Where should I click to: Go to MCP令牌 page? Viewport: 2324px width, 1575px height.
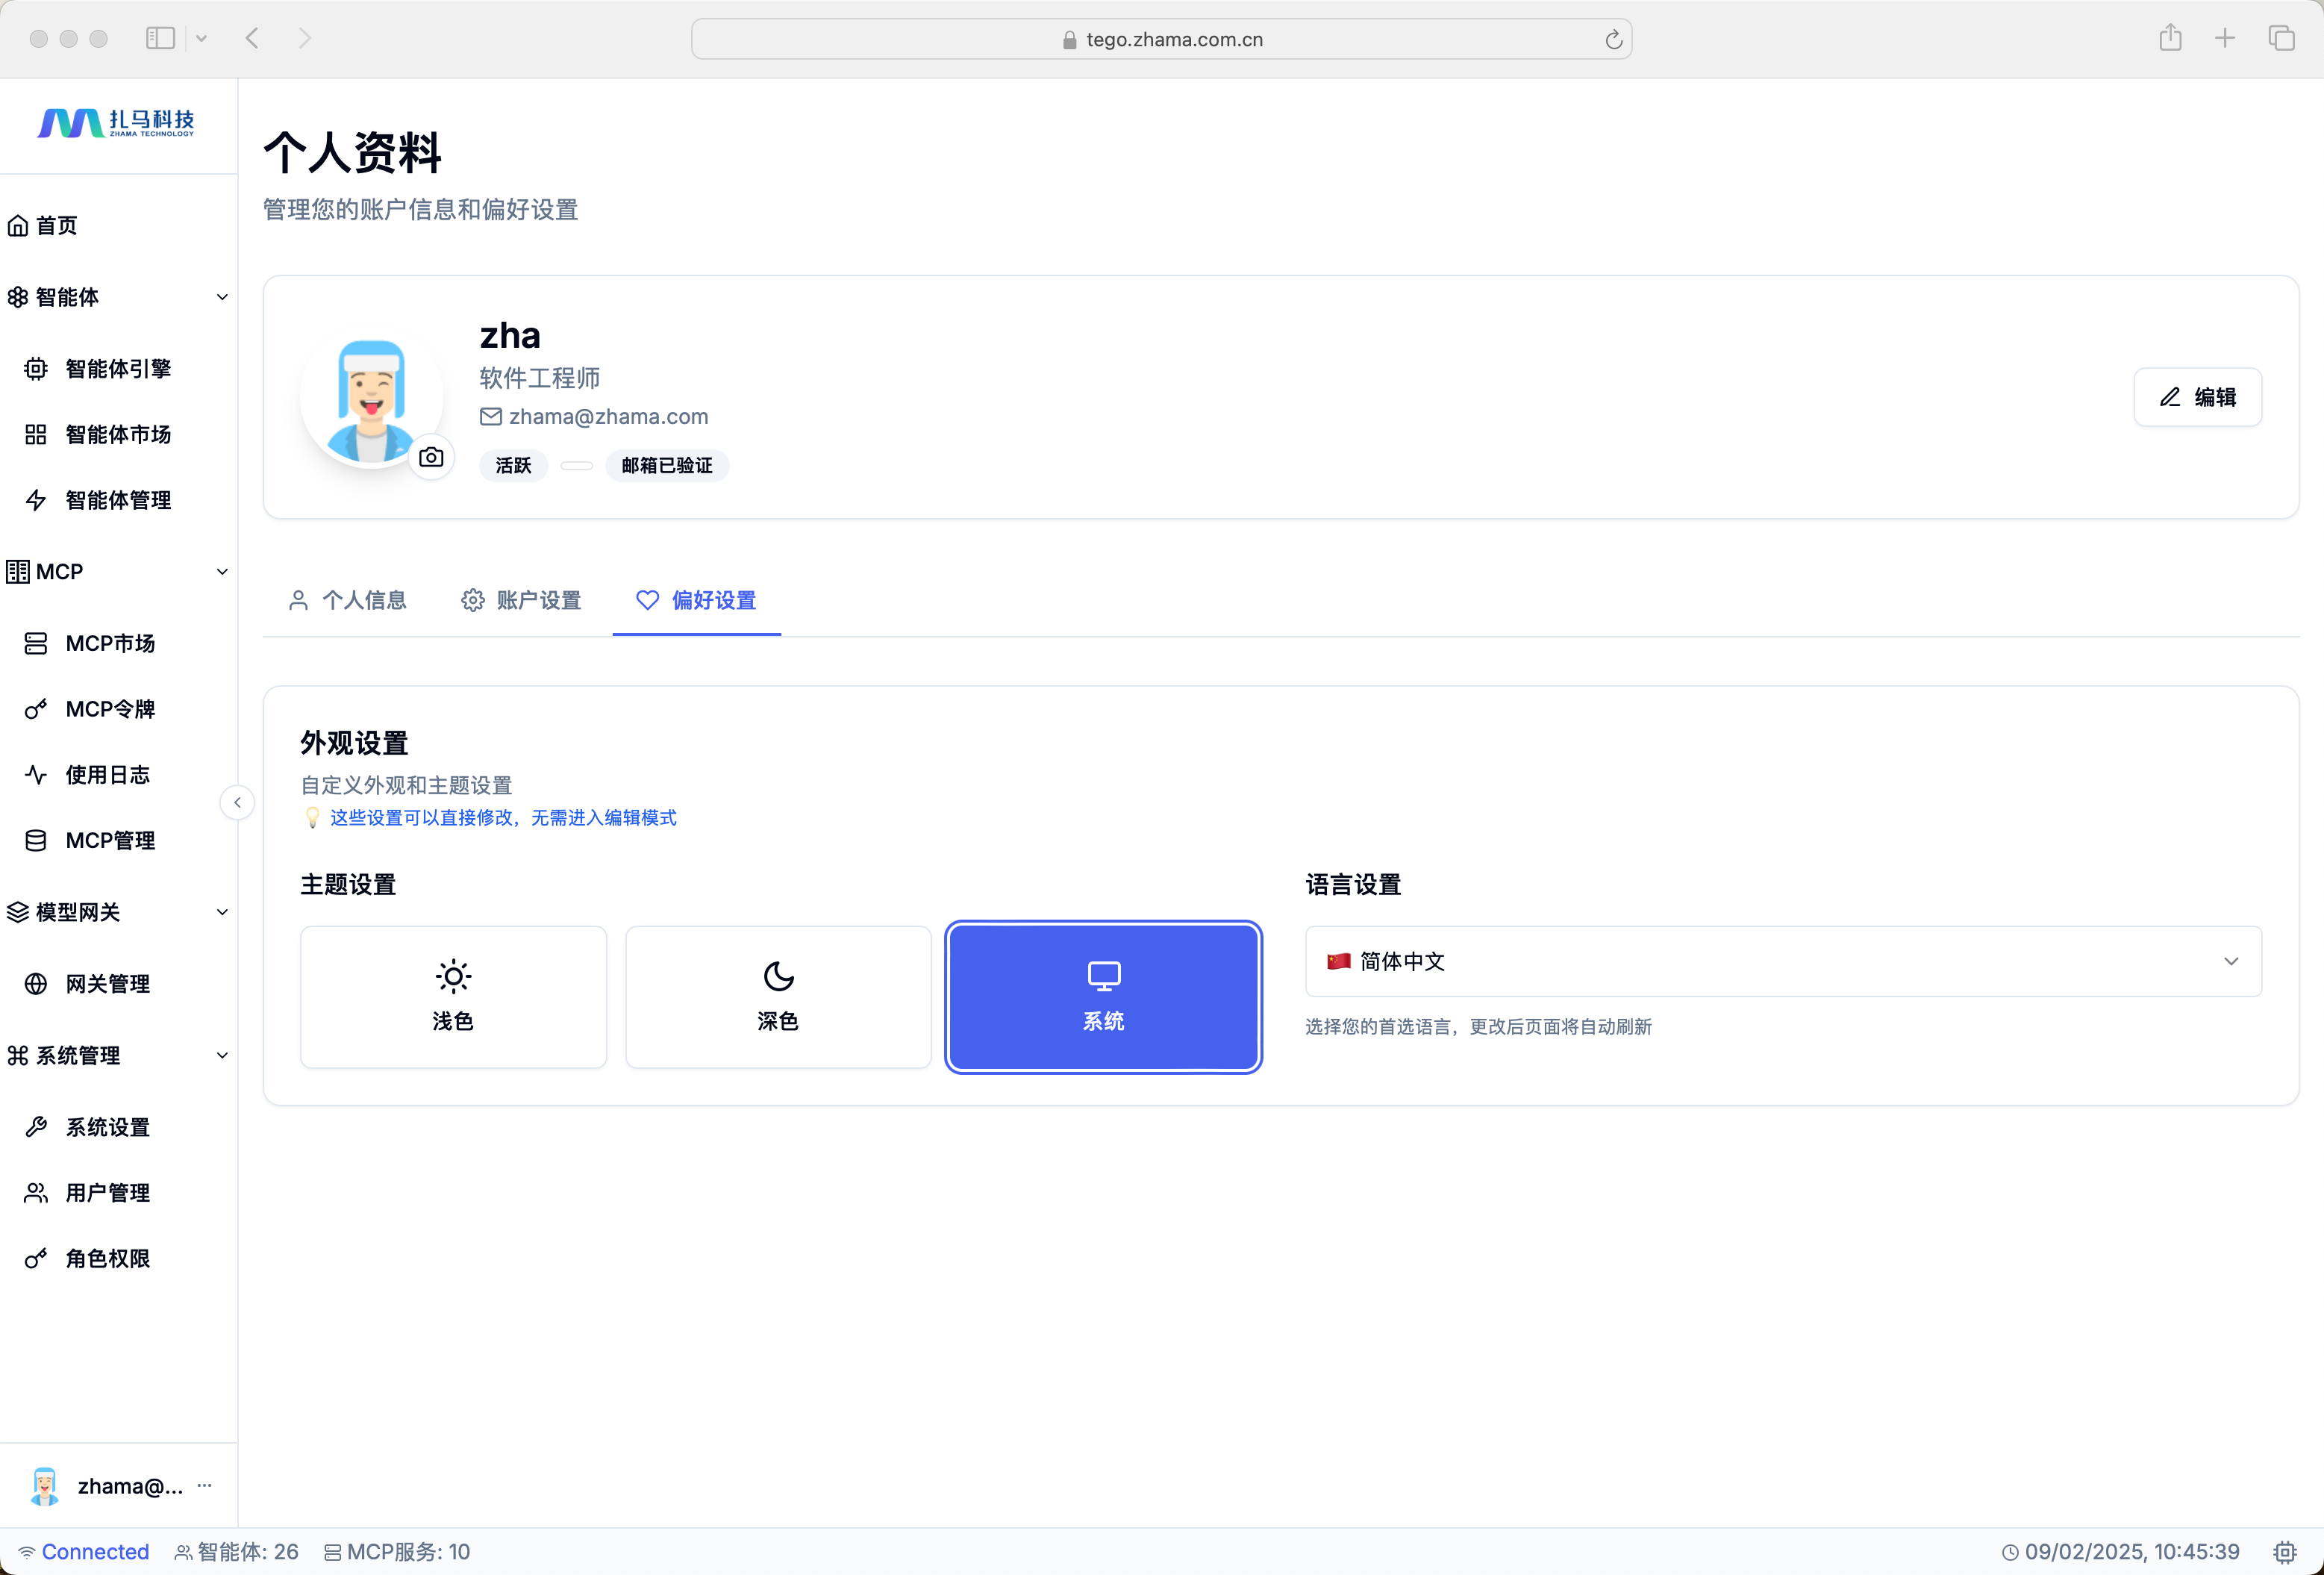point(110,709)
